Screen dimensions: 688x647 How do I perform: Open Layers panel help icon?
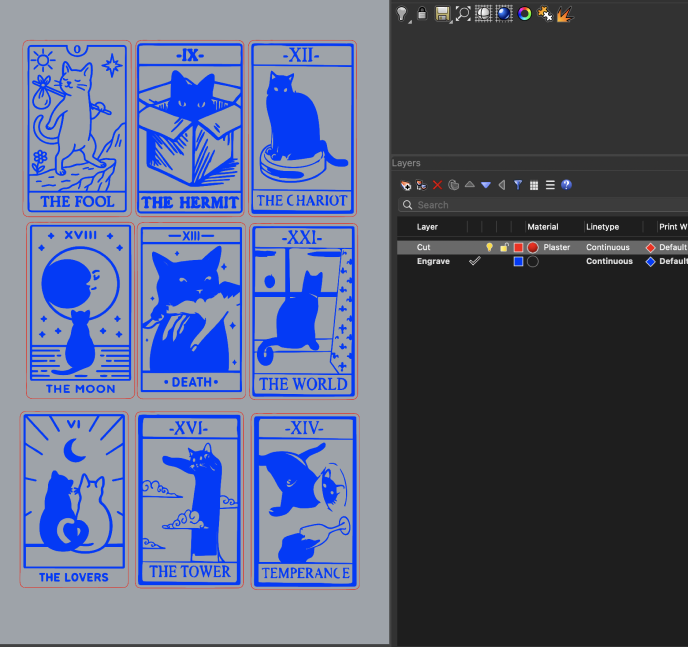[566, 185]
